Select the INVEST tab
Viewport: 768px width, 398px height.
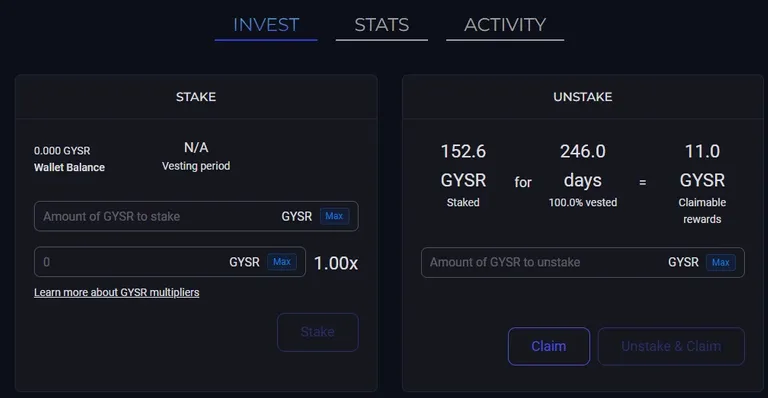tap(266, 25)
